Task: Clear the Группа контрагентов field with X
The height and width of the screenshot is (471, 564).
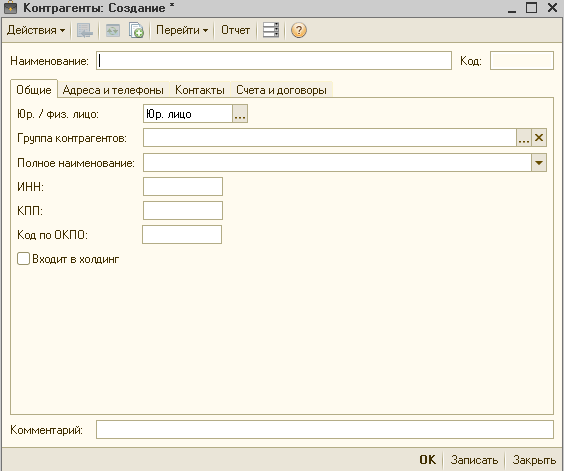Action: 539,138
